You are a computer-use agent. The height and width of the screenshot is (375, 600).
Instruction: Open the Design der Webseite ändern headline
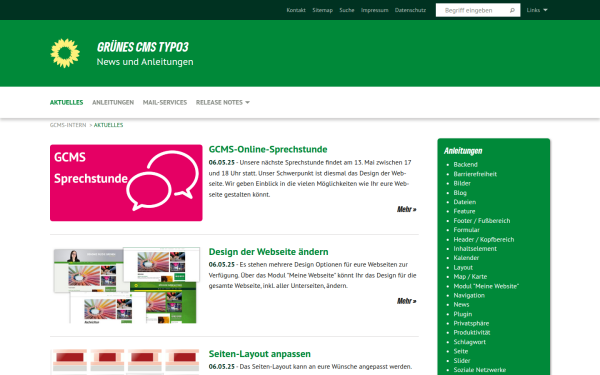268,252
